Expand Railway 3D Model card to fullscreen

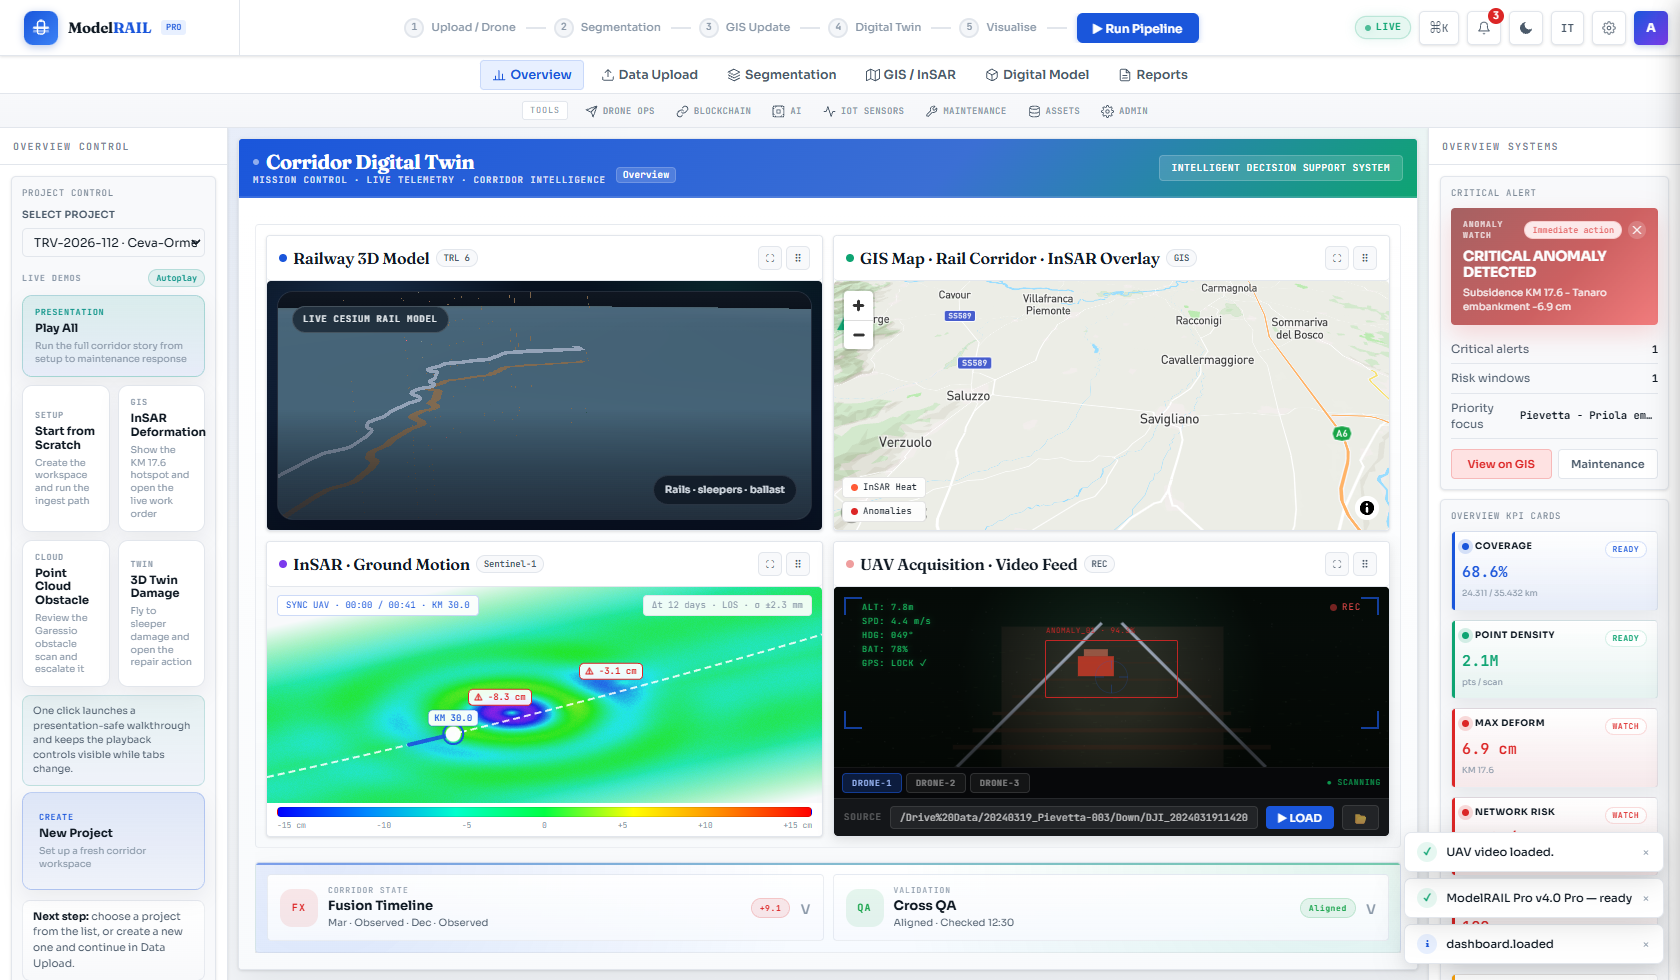[769, 257]
